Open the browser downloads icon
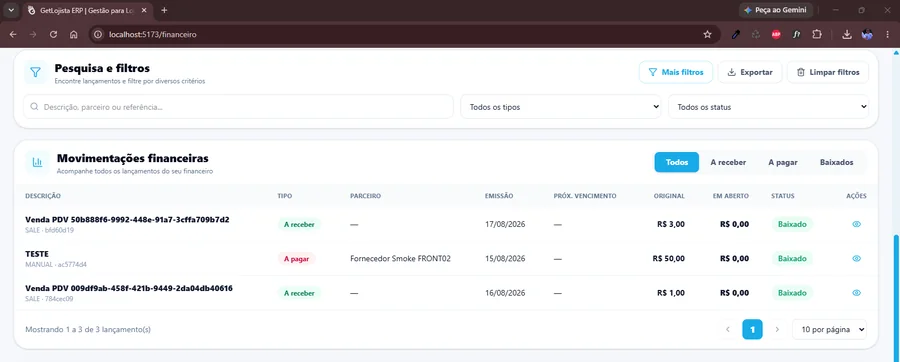900x362 pixels. tap(847, 34)
